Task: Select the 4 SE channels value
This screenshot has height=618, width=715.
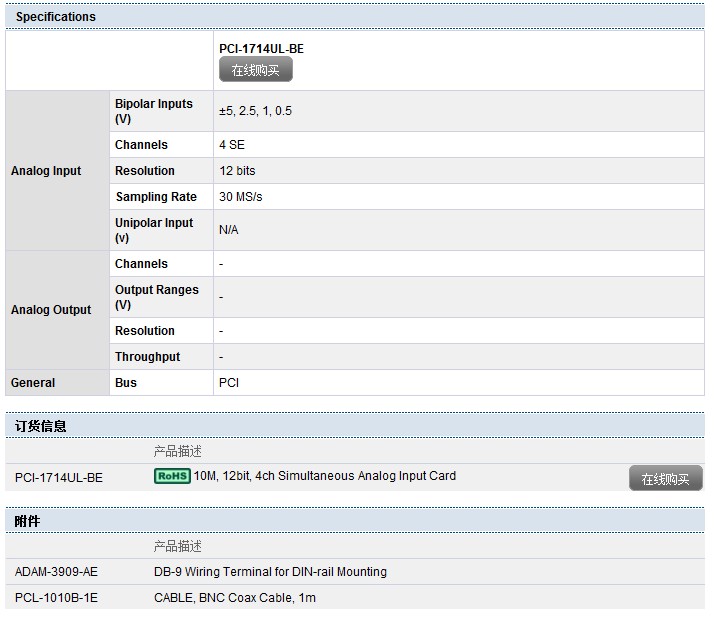Action: (232, 145)
